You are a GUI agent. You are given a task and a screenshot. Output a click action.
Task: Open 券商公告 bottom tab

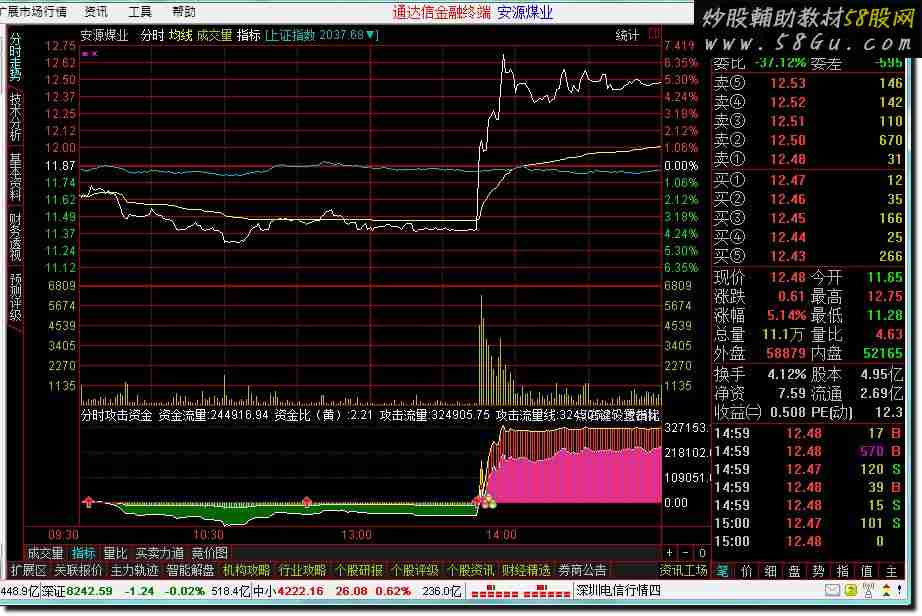(582, 570)
